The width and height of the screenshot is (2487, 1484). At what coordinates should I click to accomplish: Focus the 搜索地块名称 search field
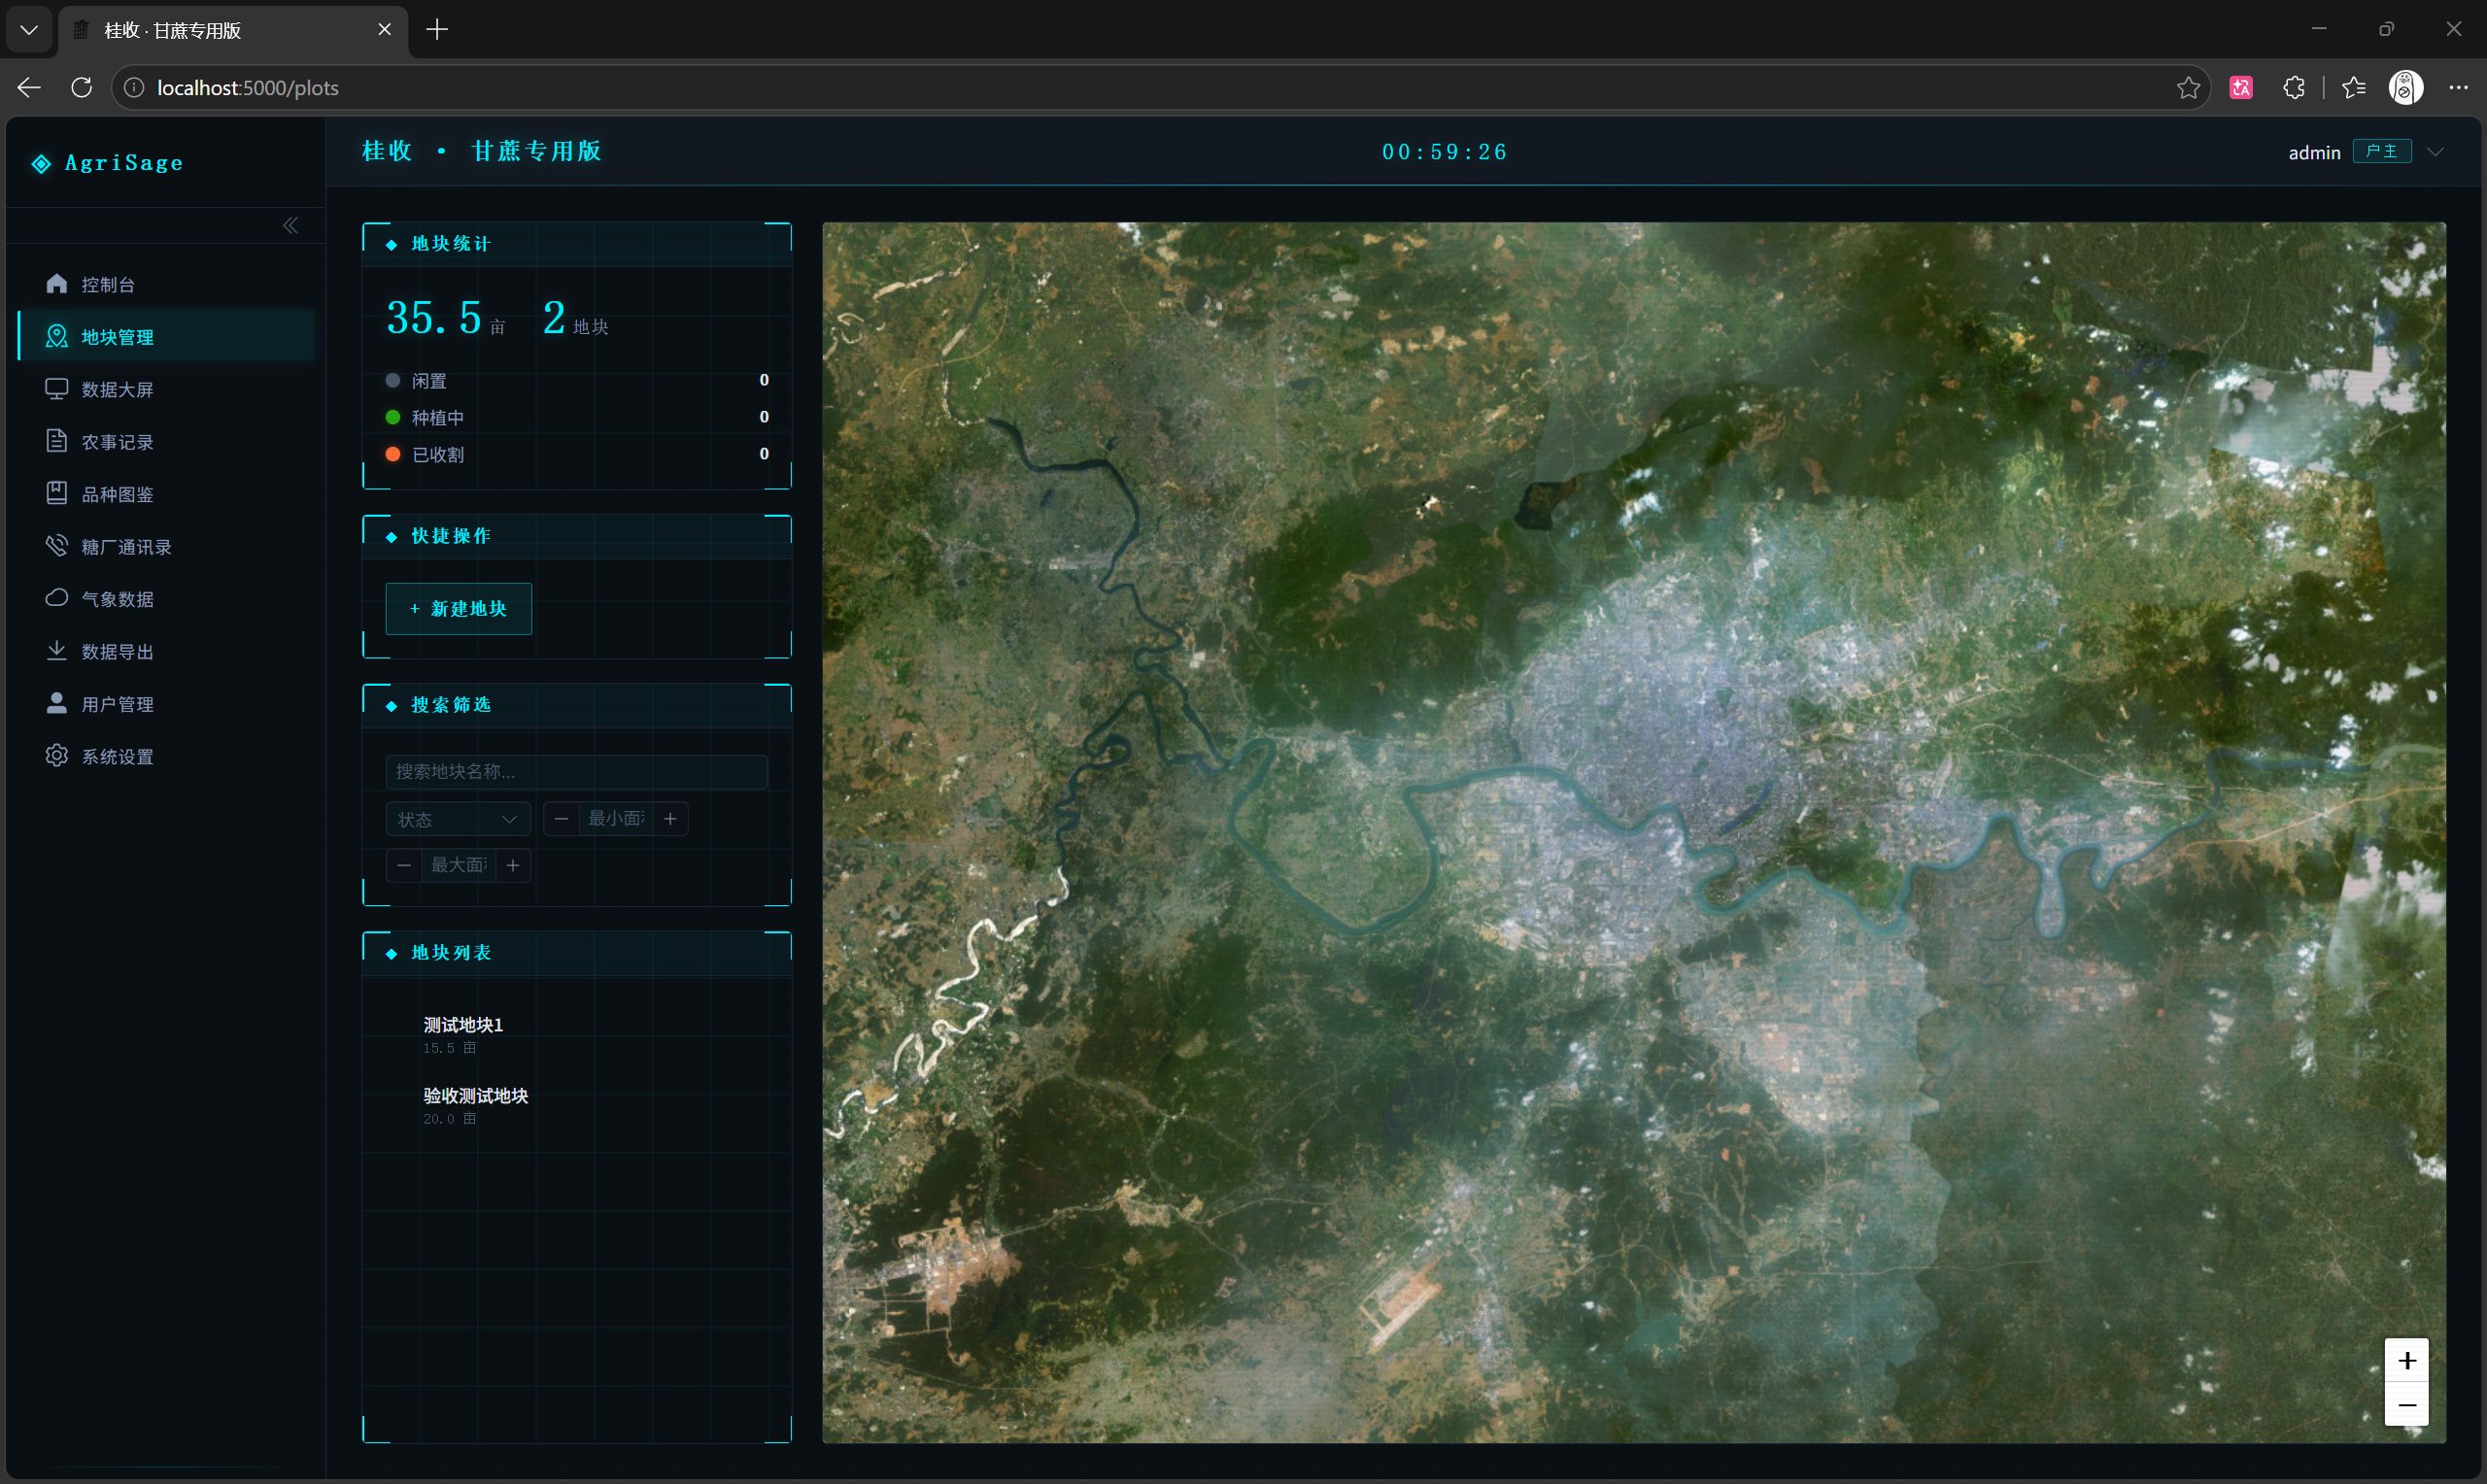(577, 771)
